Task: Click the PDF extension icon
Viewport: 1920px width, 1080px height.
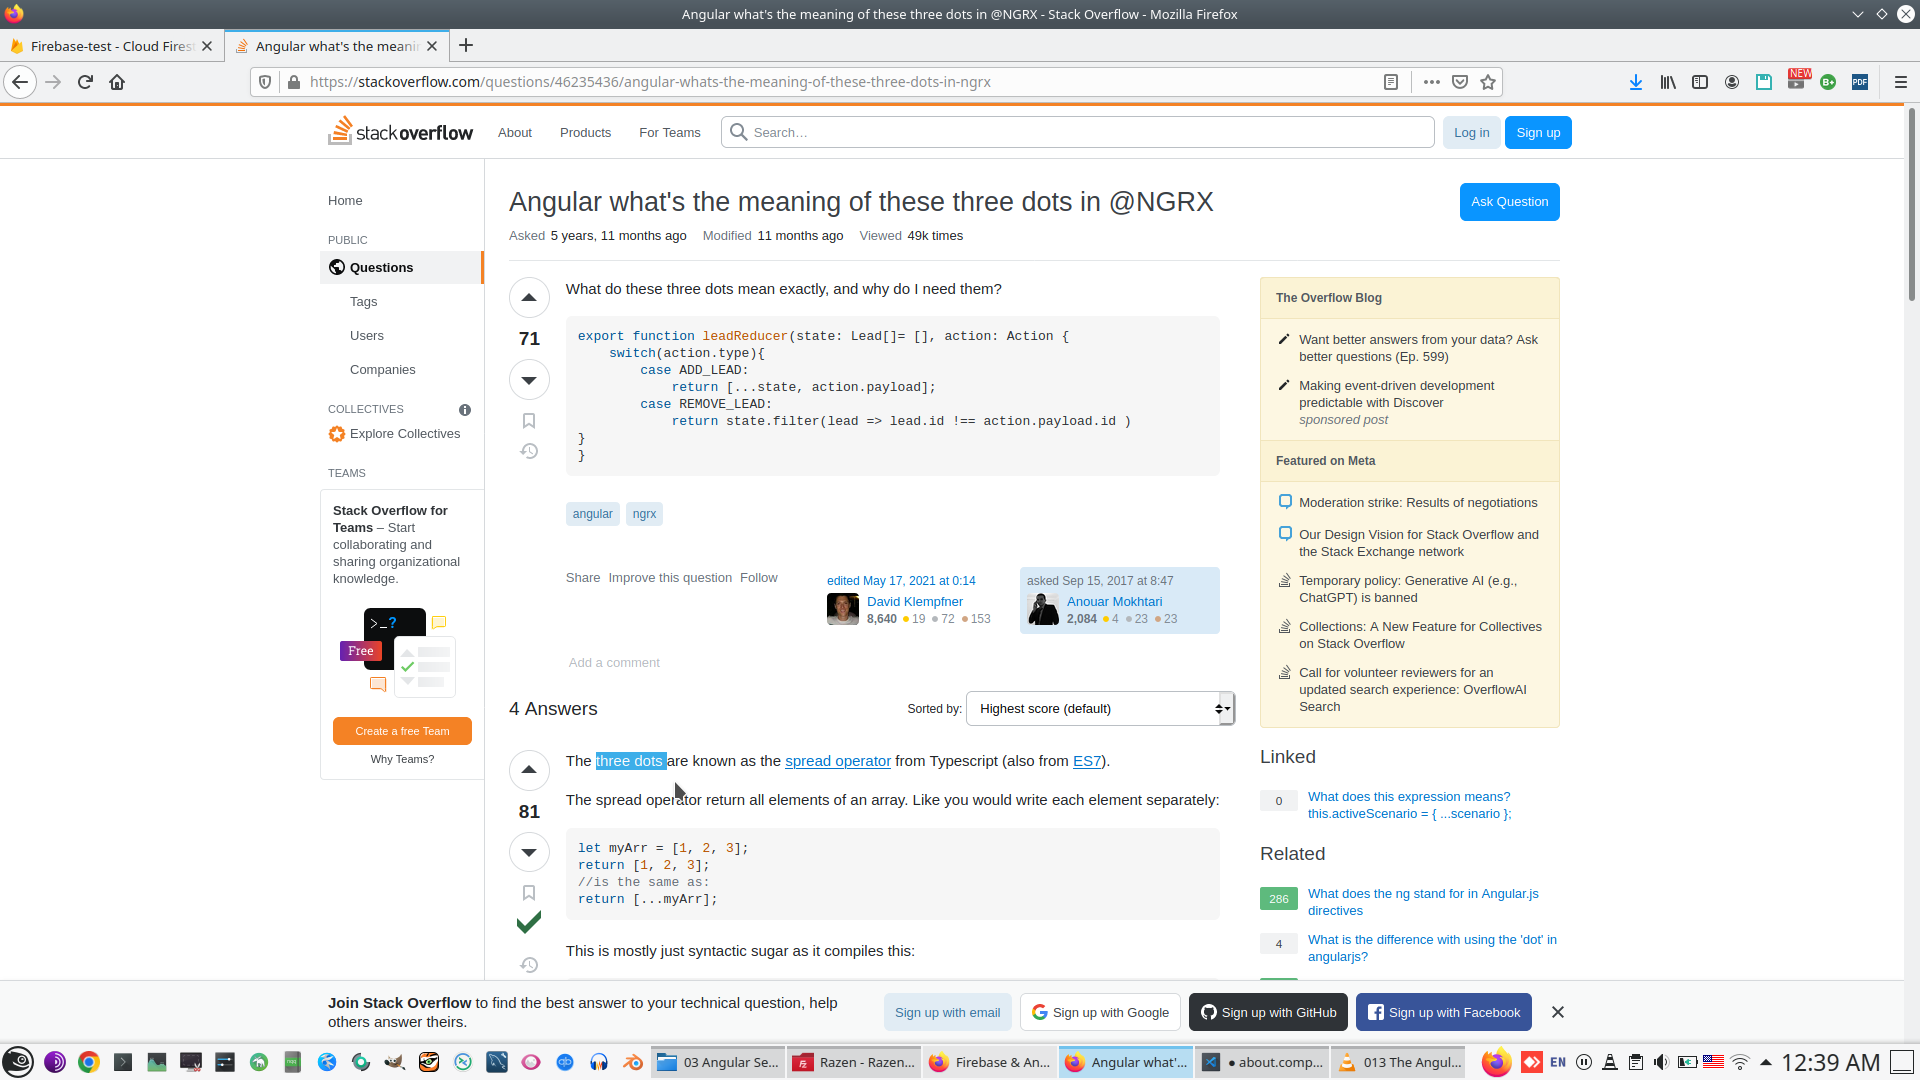Action: click(1860, 82)
